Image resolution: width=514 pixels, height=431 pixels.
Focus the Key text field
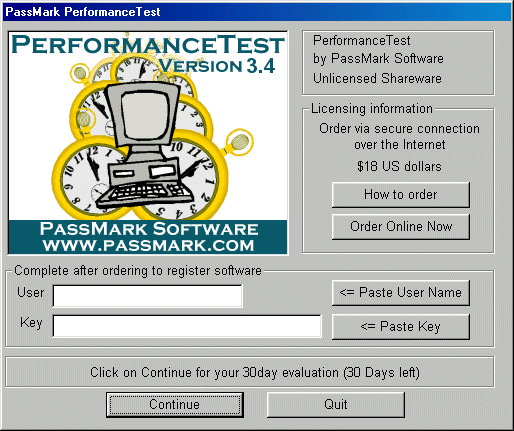click(x=187, y=326)
